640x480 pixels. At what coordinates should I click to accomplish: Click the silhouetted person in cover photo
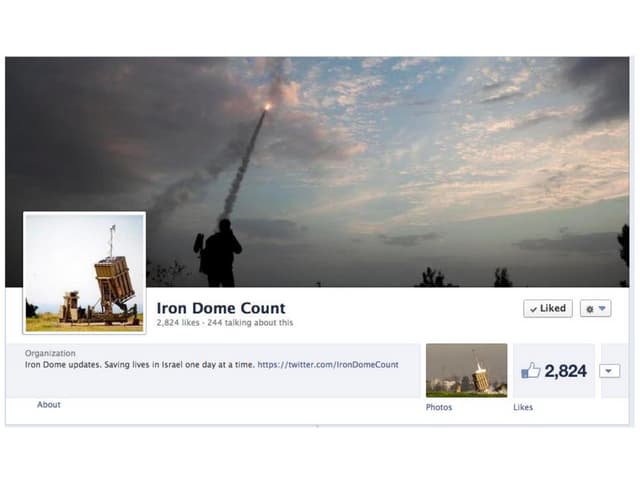(x=219, y=254)
